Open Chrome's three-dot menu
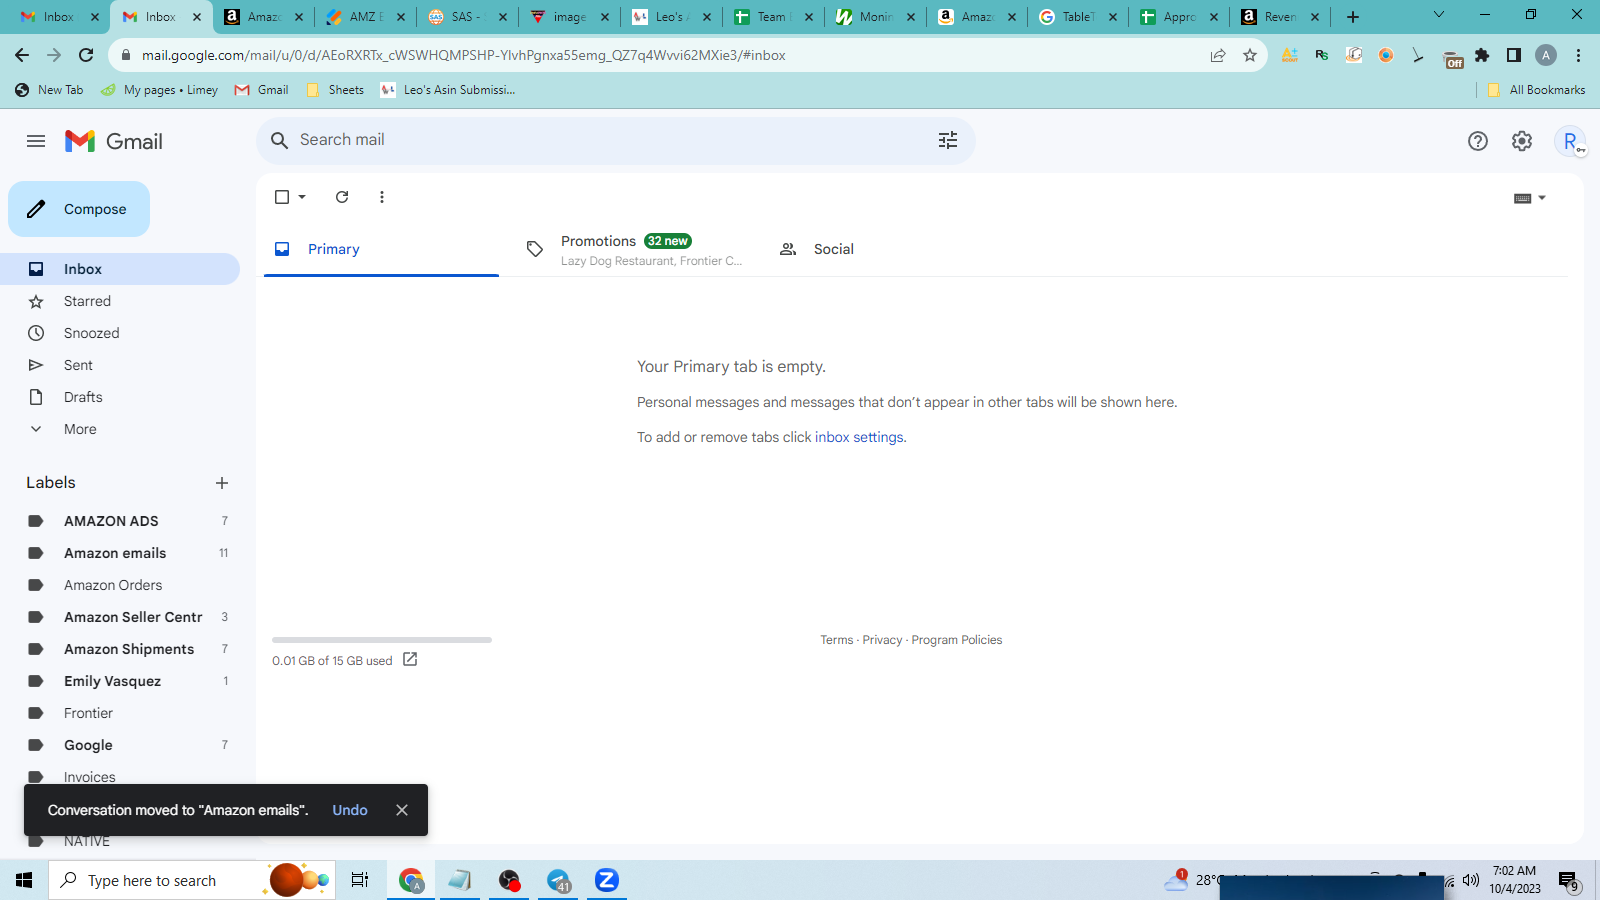Image resolution: width=1600 pixels, height=900 pixels. (1578, 55)
